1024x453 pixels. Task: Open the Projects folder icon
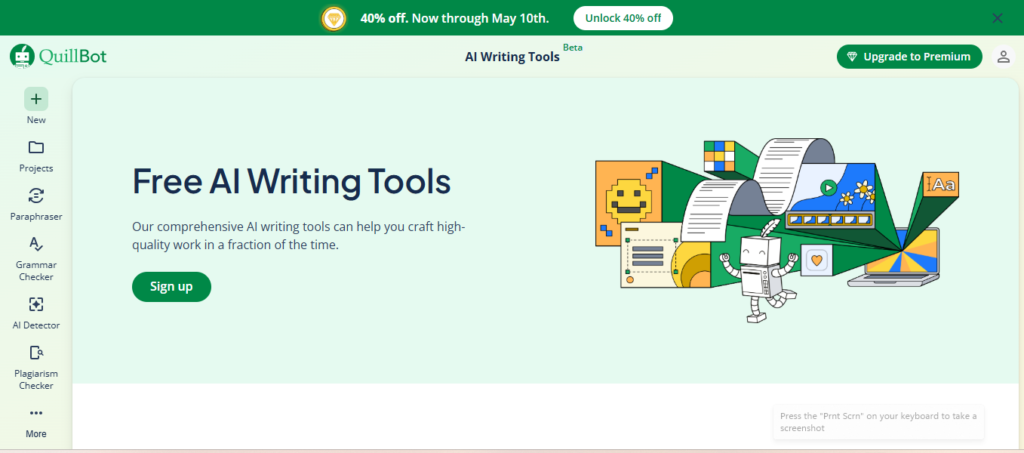36,148
